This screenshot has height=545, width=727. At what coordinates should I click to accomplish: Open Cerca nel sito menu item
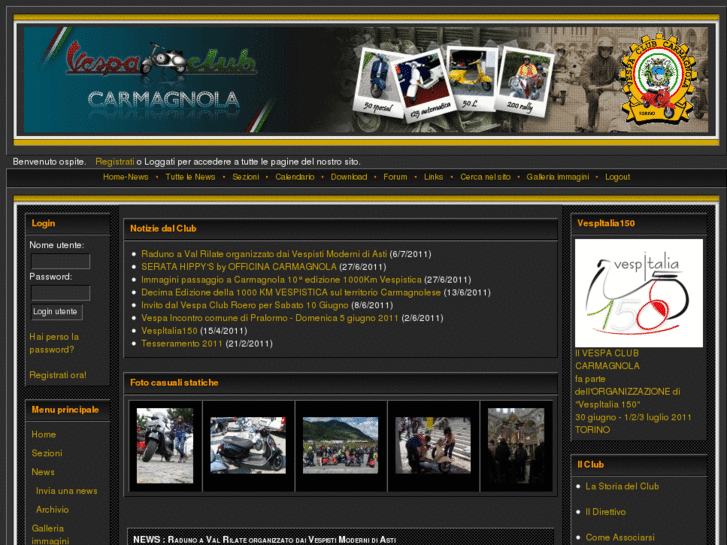point(485,177)
